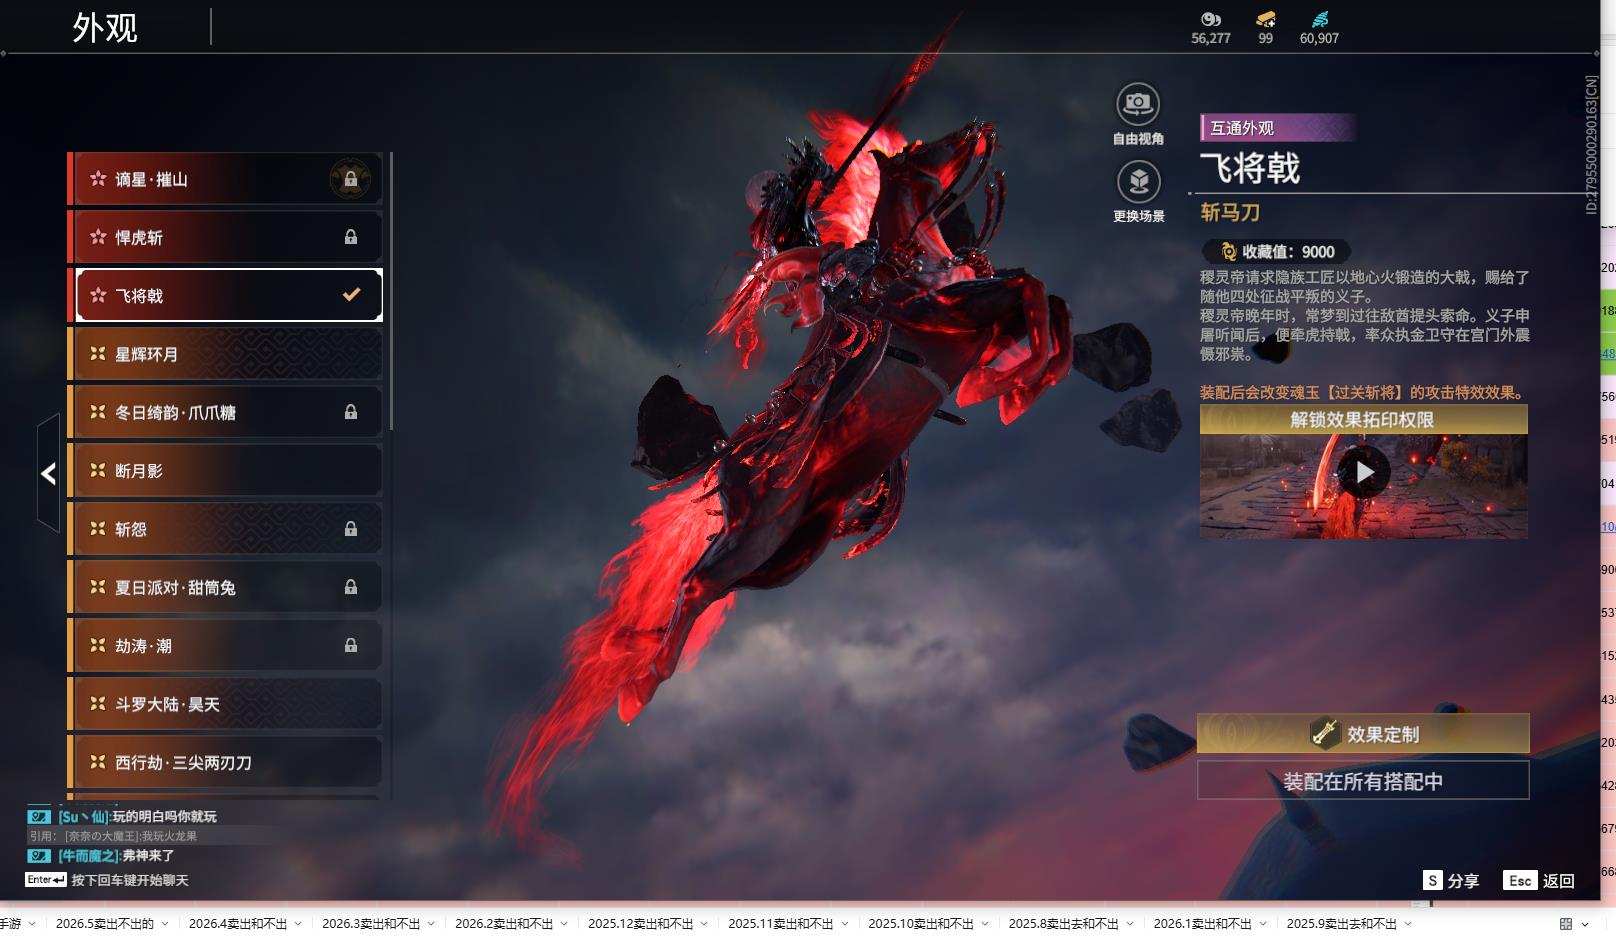Click the equipped checkmark on 飞将戟
The image size is (1616, 939).
click(351, 294)
